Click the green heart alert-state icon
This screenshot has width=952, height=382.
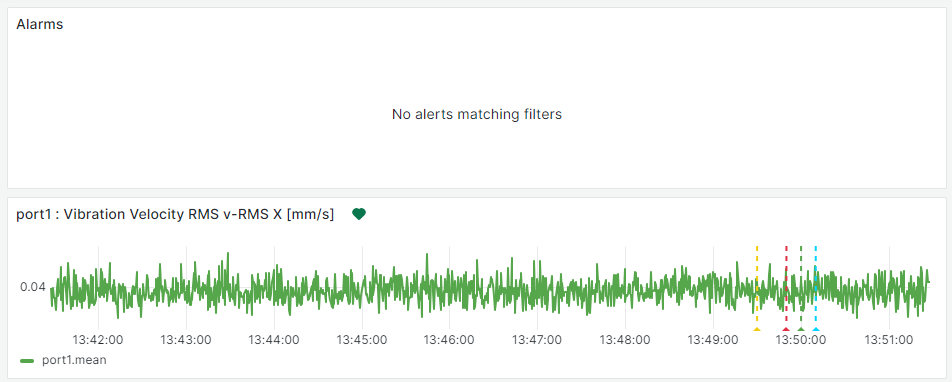(359, 214)
